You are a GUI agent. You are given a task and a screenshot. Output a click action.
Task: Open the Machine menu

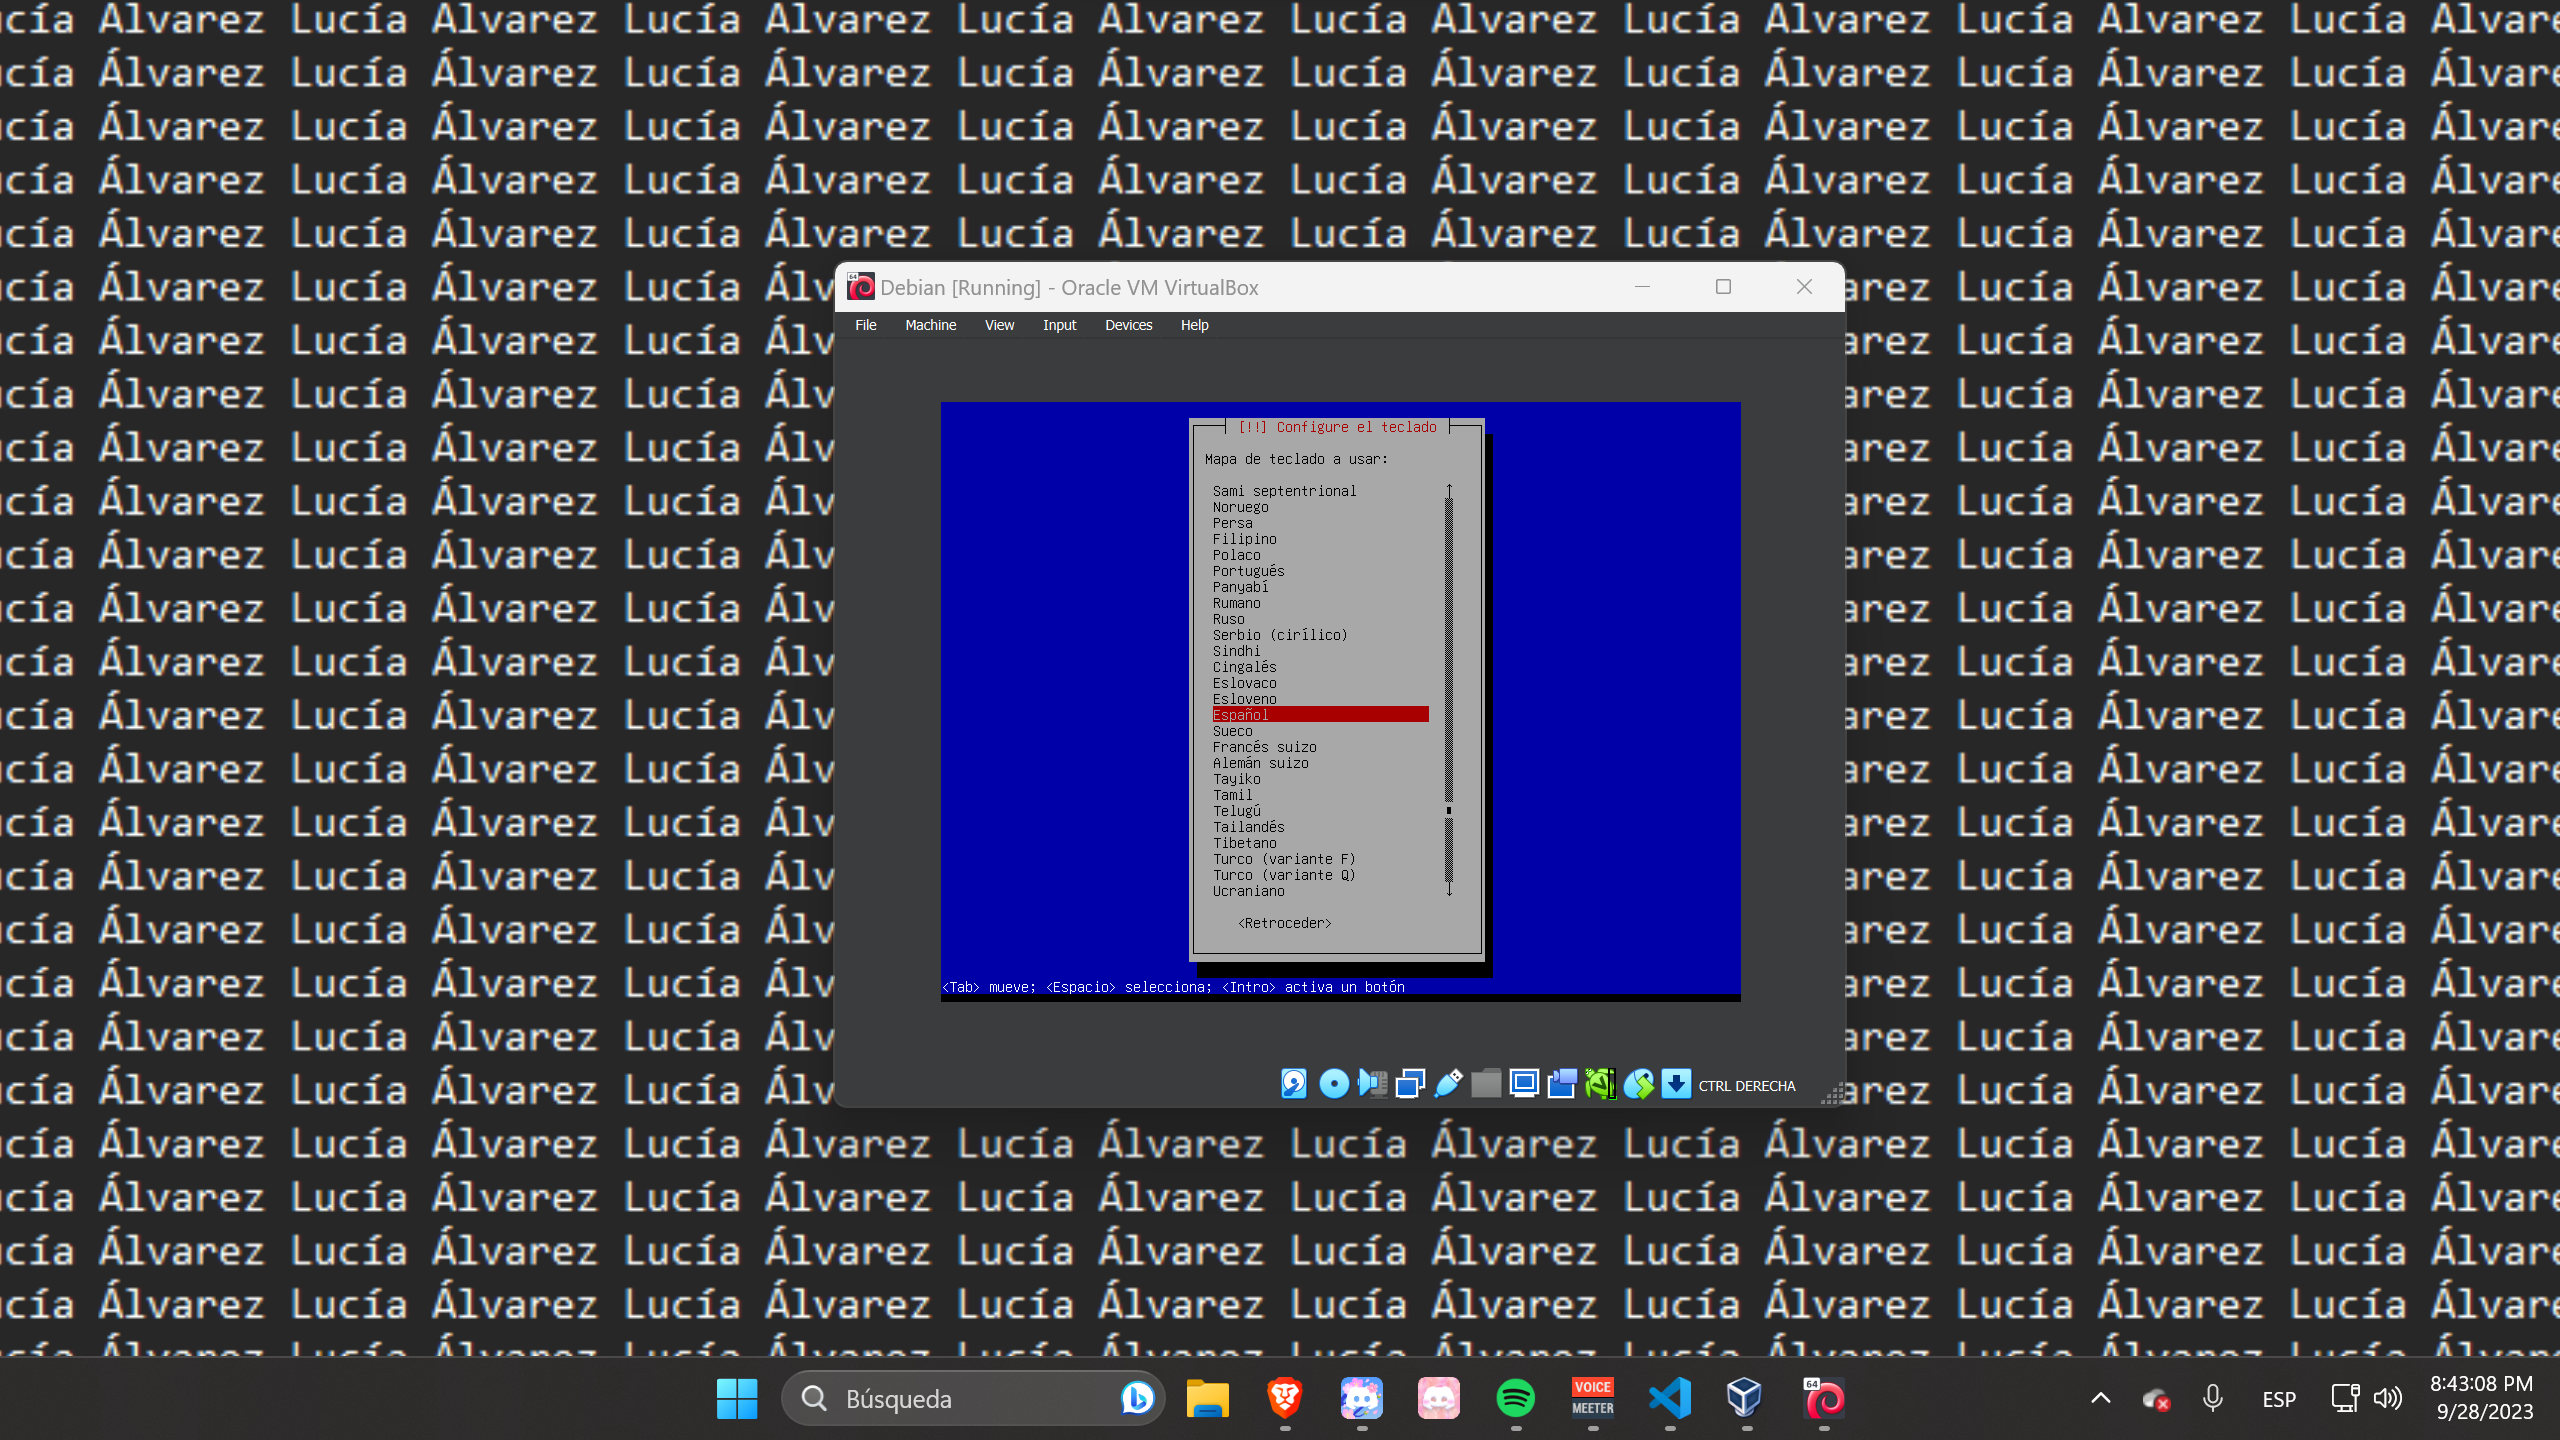point(930,325)
